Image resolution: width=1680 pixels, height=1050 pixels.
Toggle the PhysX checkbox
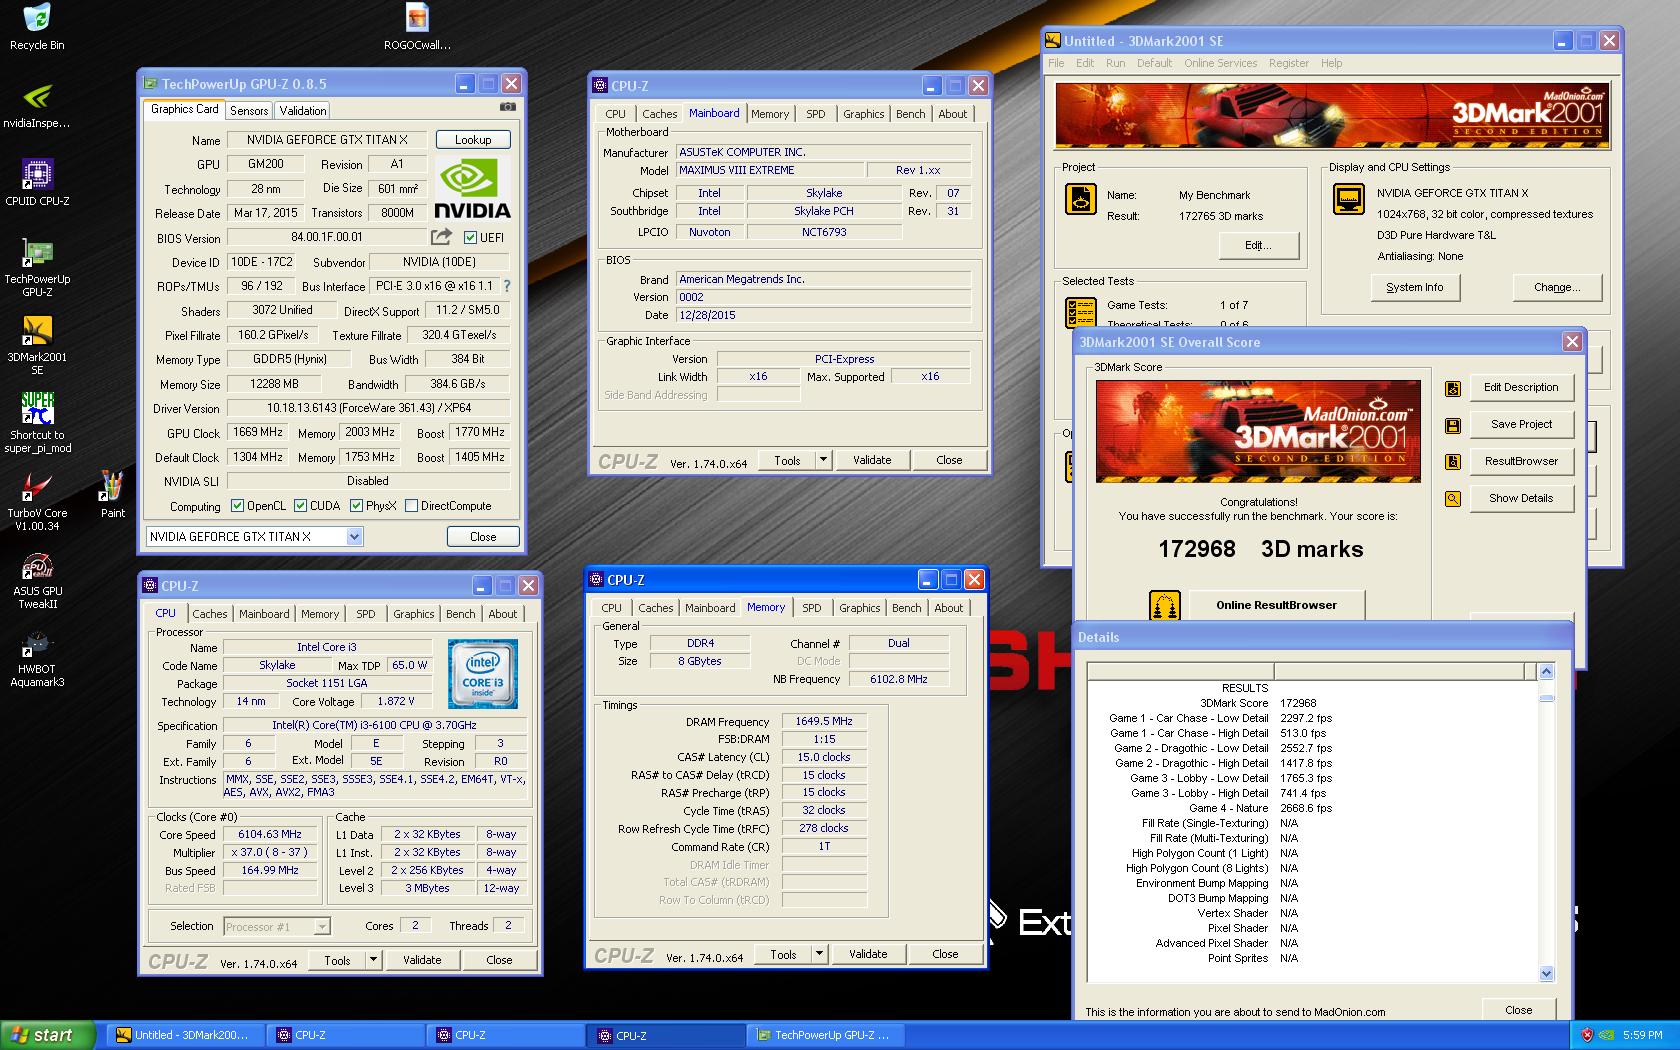tap(356, 506)
